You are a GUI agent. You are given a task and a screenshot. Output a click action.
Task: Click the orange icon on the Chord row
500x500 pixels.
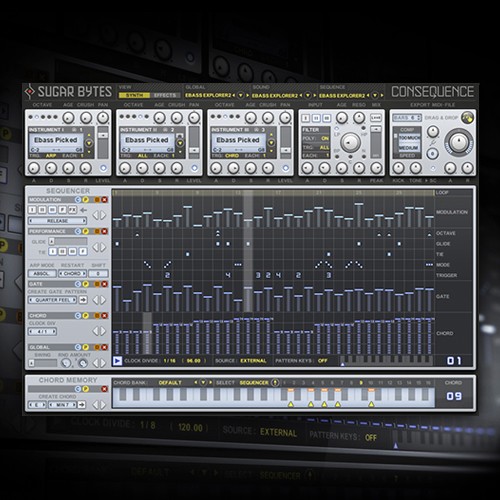(97, 315)
